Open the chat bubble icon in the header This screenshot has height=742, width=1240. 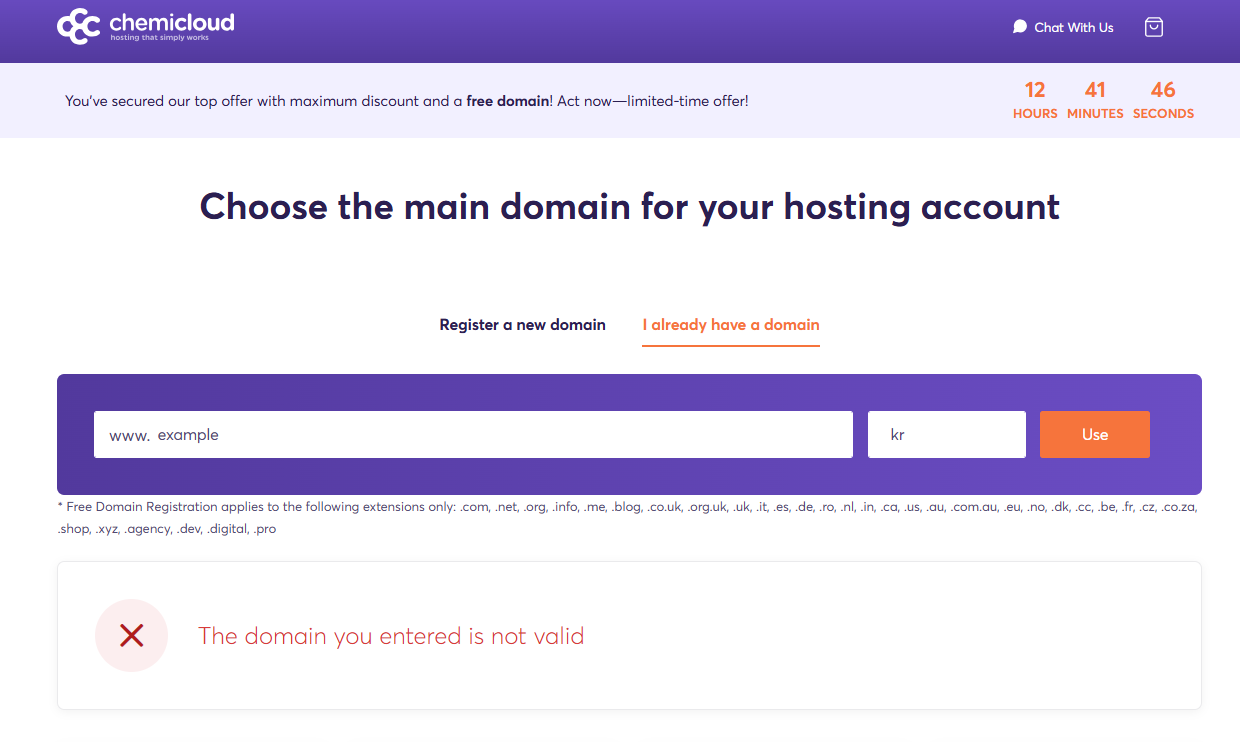tap(1019, 27)
